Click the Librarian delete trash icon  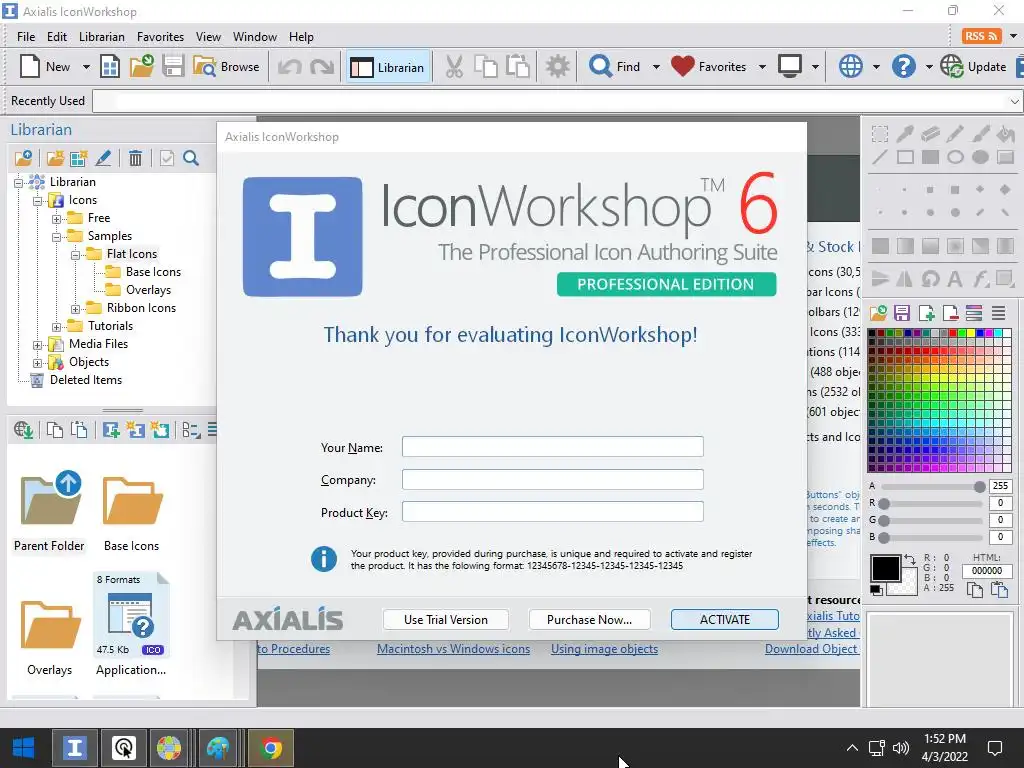tap(135, 158)
